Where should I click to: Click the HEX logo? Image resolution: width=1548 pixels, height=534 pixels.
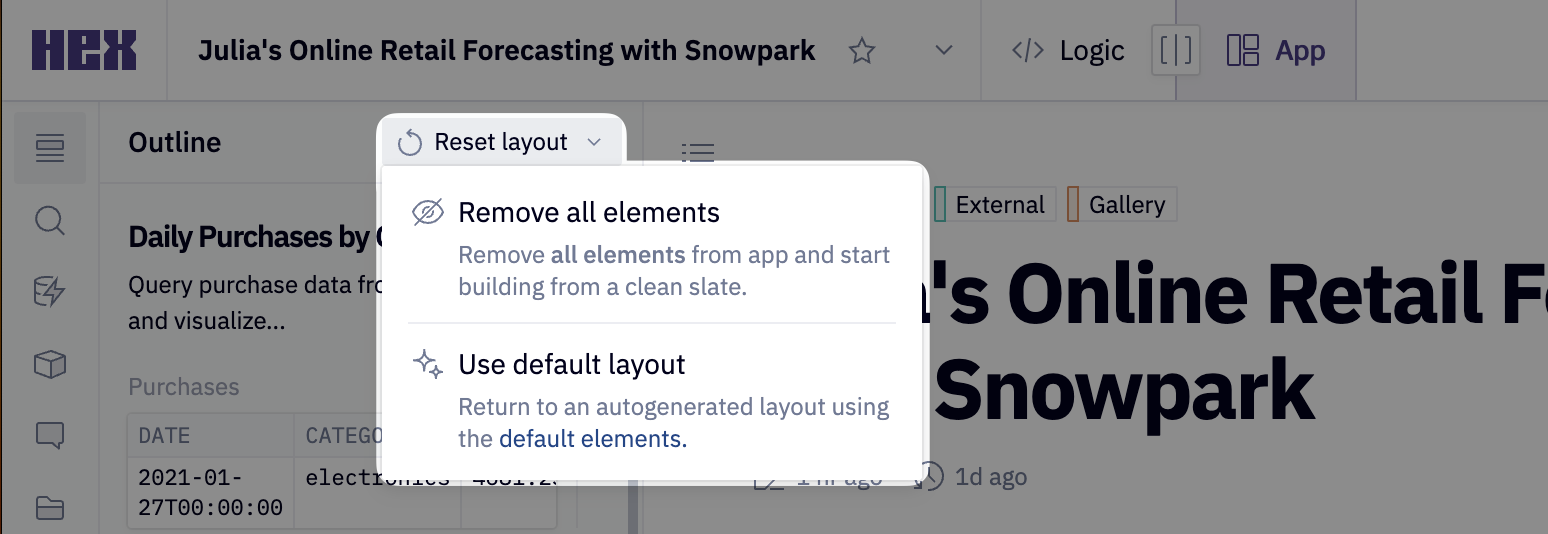click(83, 51)
